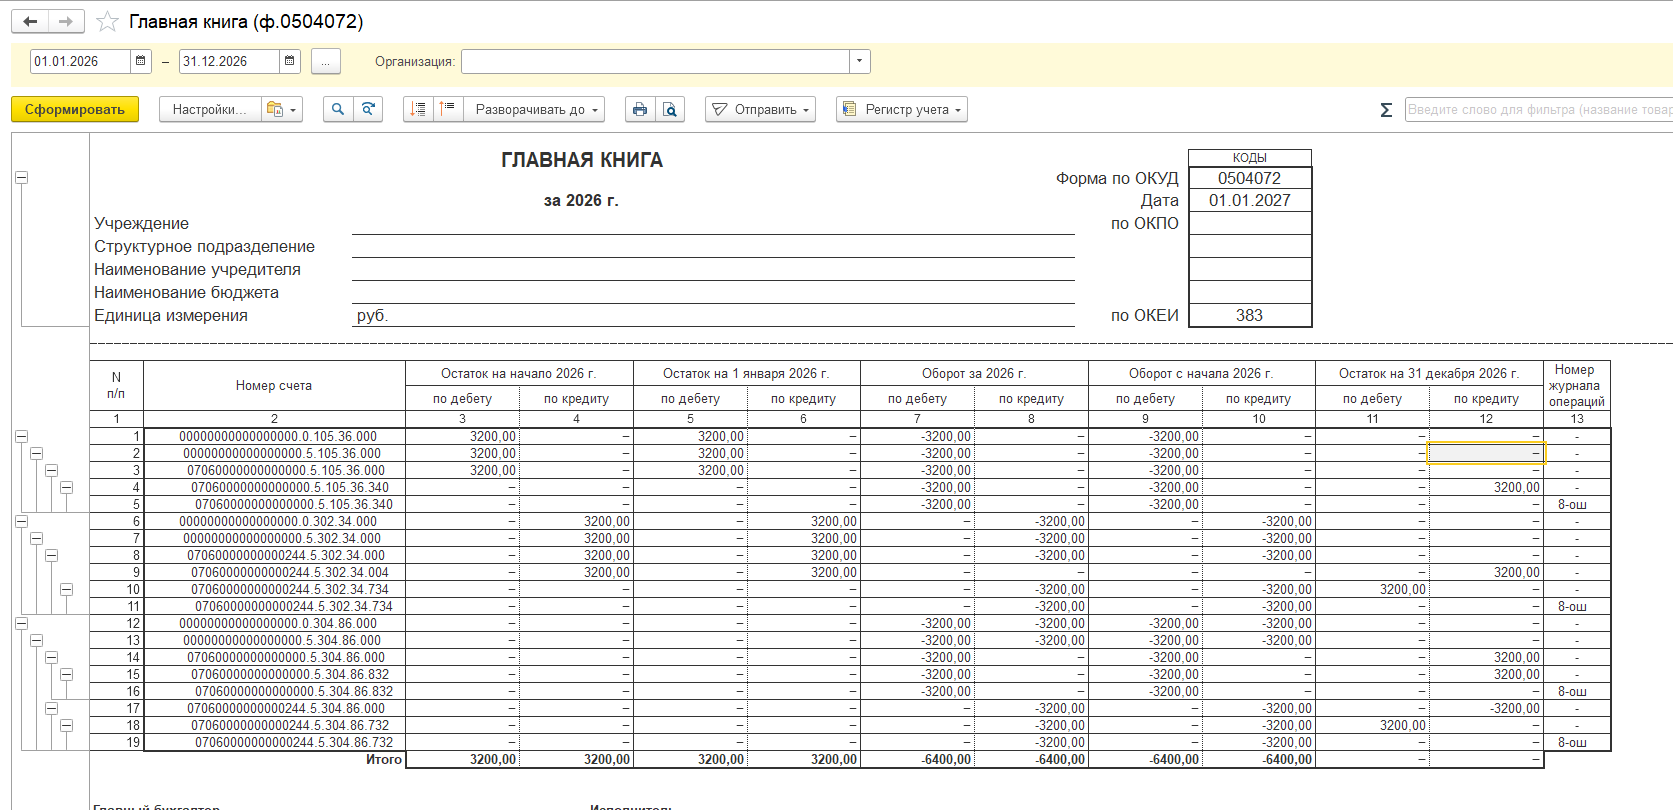Collapse the report header group beside ГЛАВНАЯ КНИГА

click(21, 177)
